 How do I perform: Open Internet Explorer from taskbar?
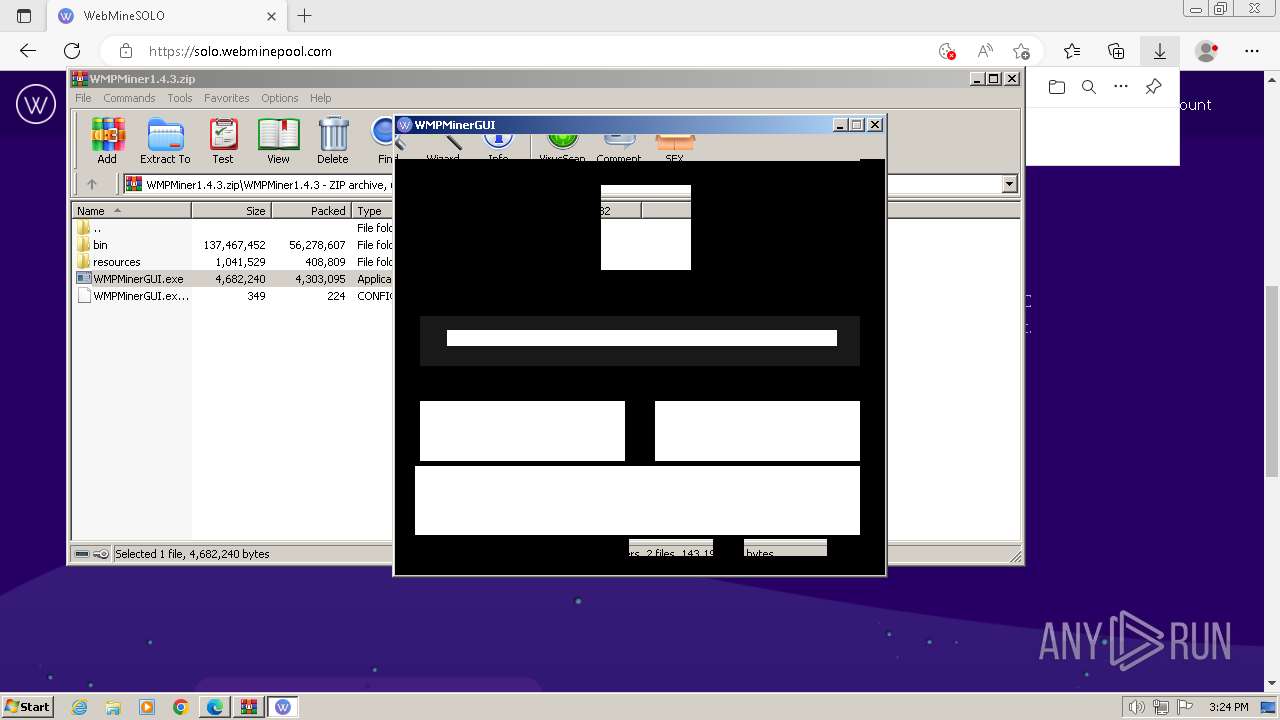(80, 707)
